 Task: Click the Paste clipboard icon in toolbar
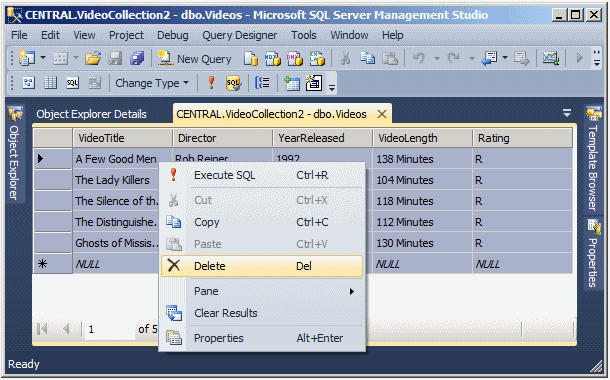pos(389,59)
